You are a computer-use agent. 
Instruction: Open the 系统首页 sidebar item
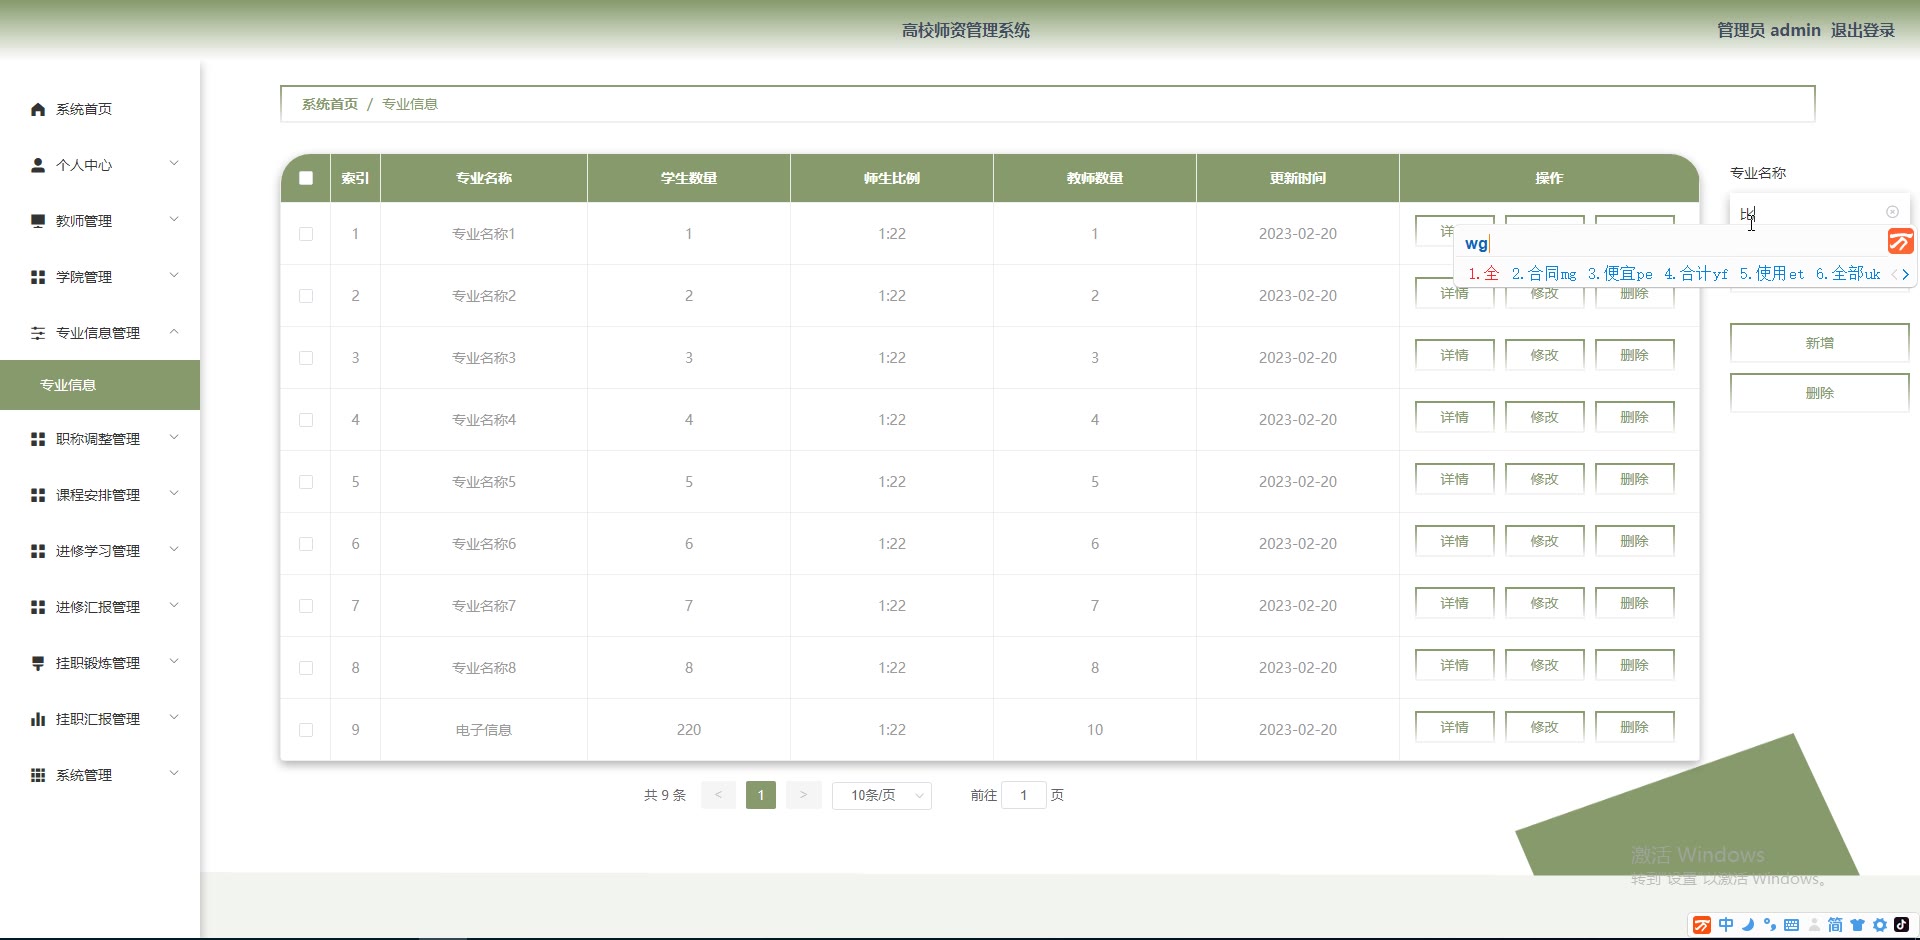click(x=100, y=109)
